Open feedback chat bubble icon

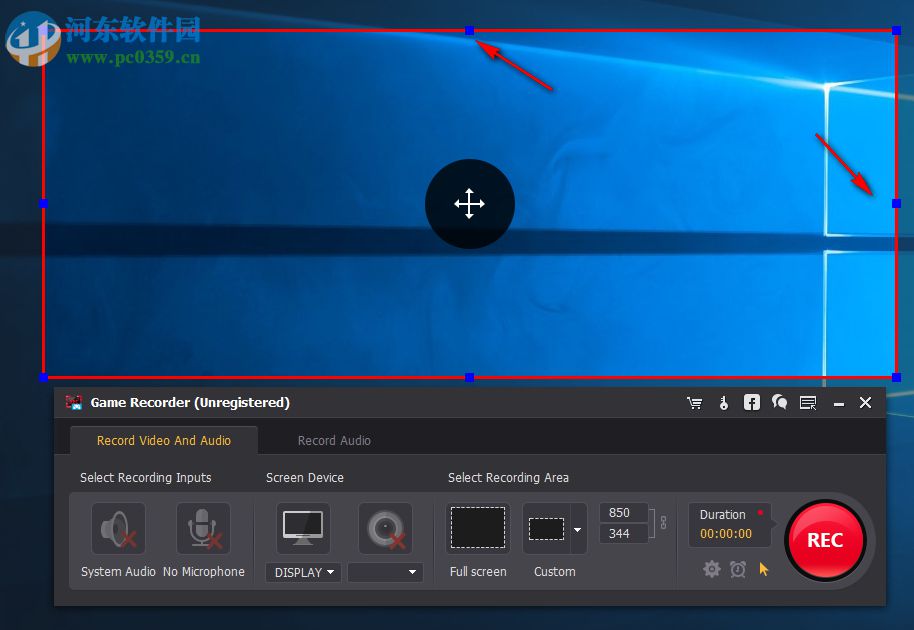(779, 403)
